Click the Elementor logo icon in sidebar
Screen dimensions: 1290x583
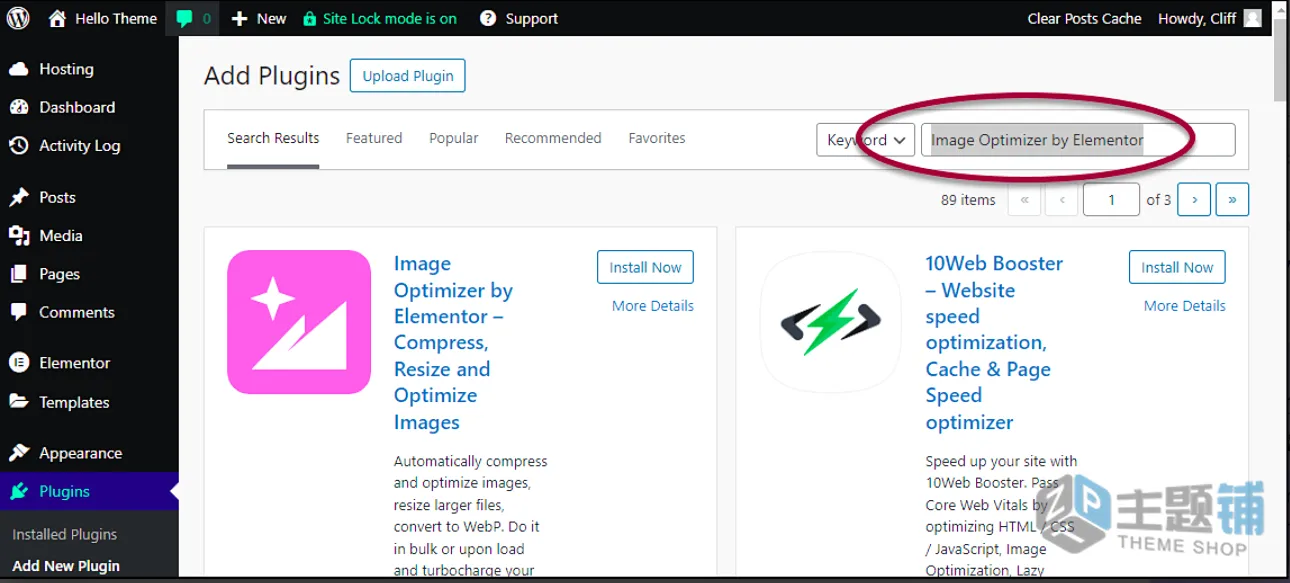click(19, 363)
